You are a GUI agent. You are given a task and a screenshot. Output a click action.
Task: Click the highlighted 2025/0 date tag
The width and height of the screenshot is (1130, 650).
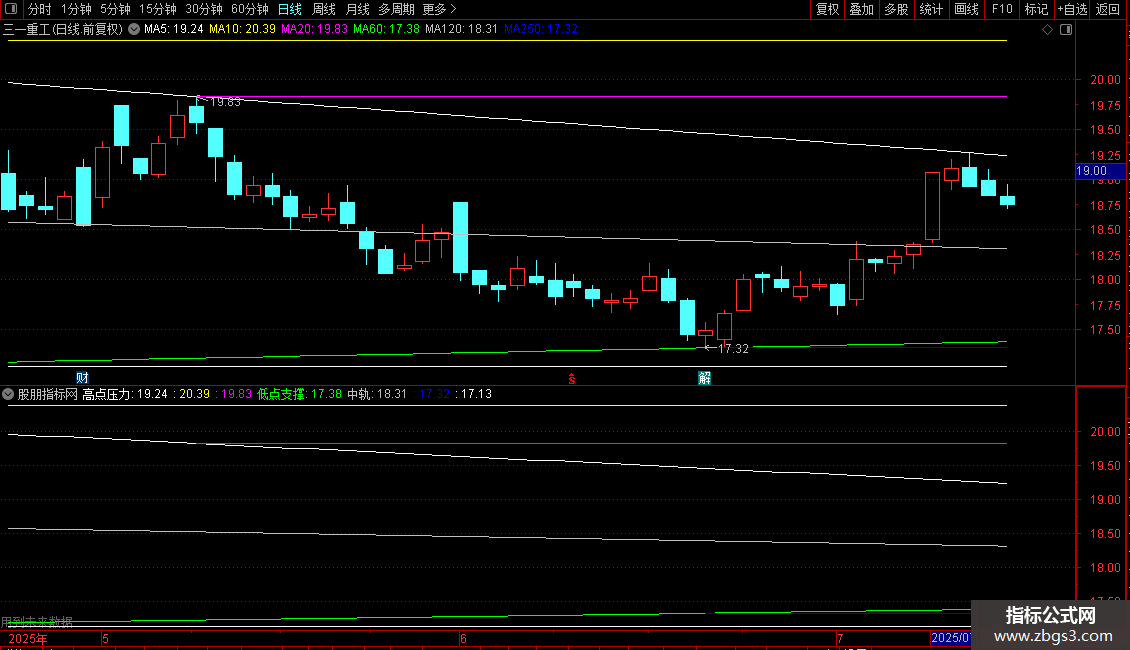click(951, 638)
